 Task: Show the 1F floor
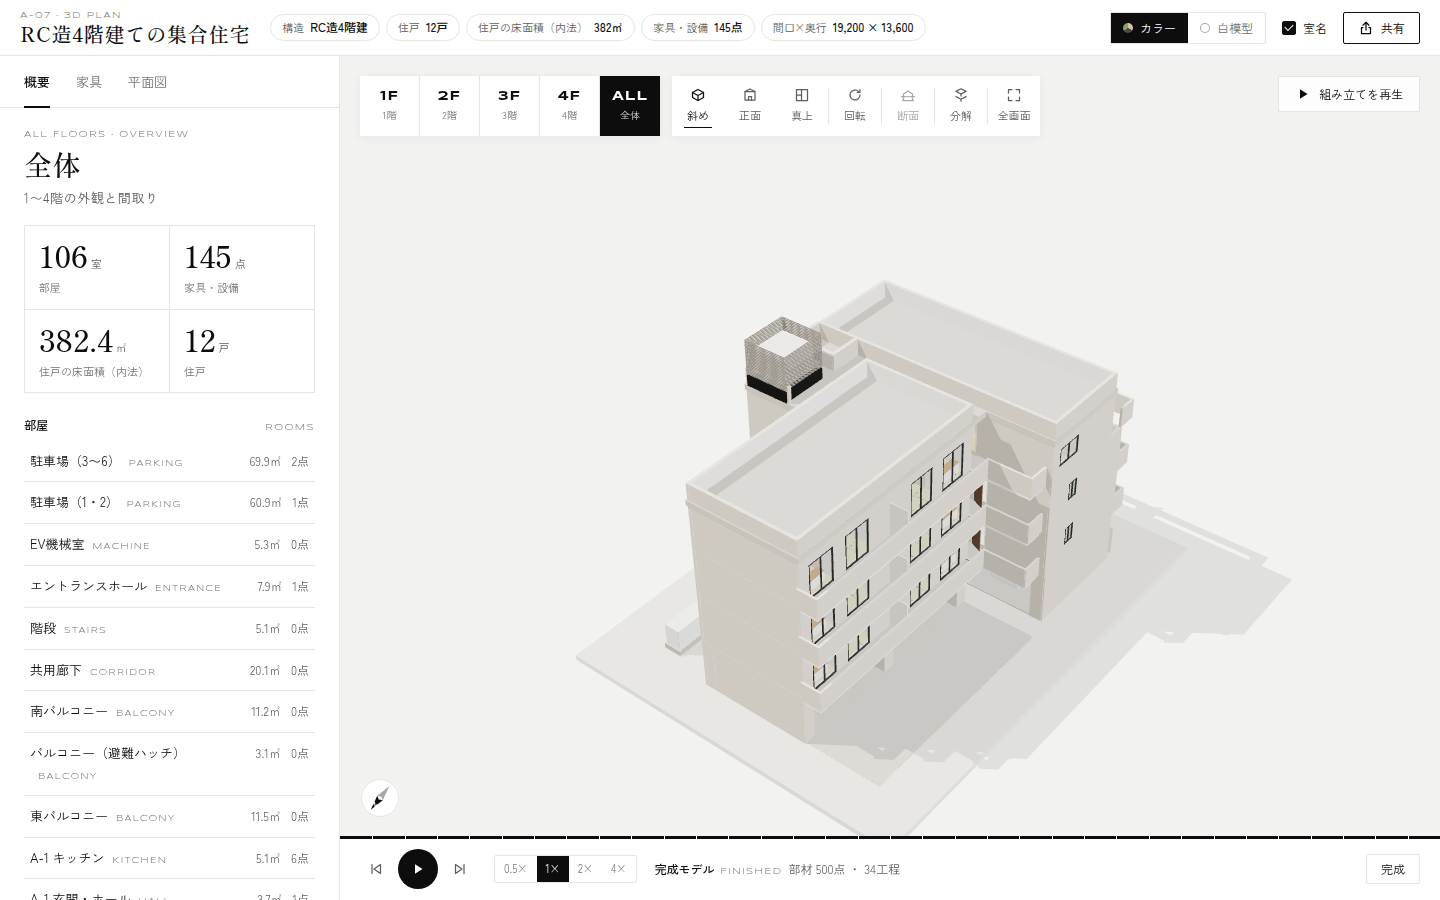pyautogui.click(x=389, y=105)
